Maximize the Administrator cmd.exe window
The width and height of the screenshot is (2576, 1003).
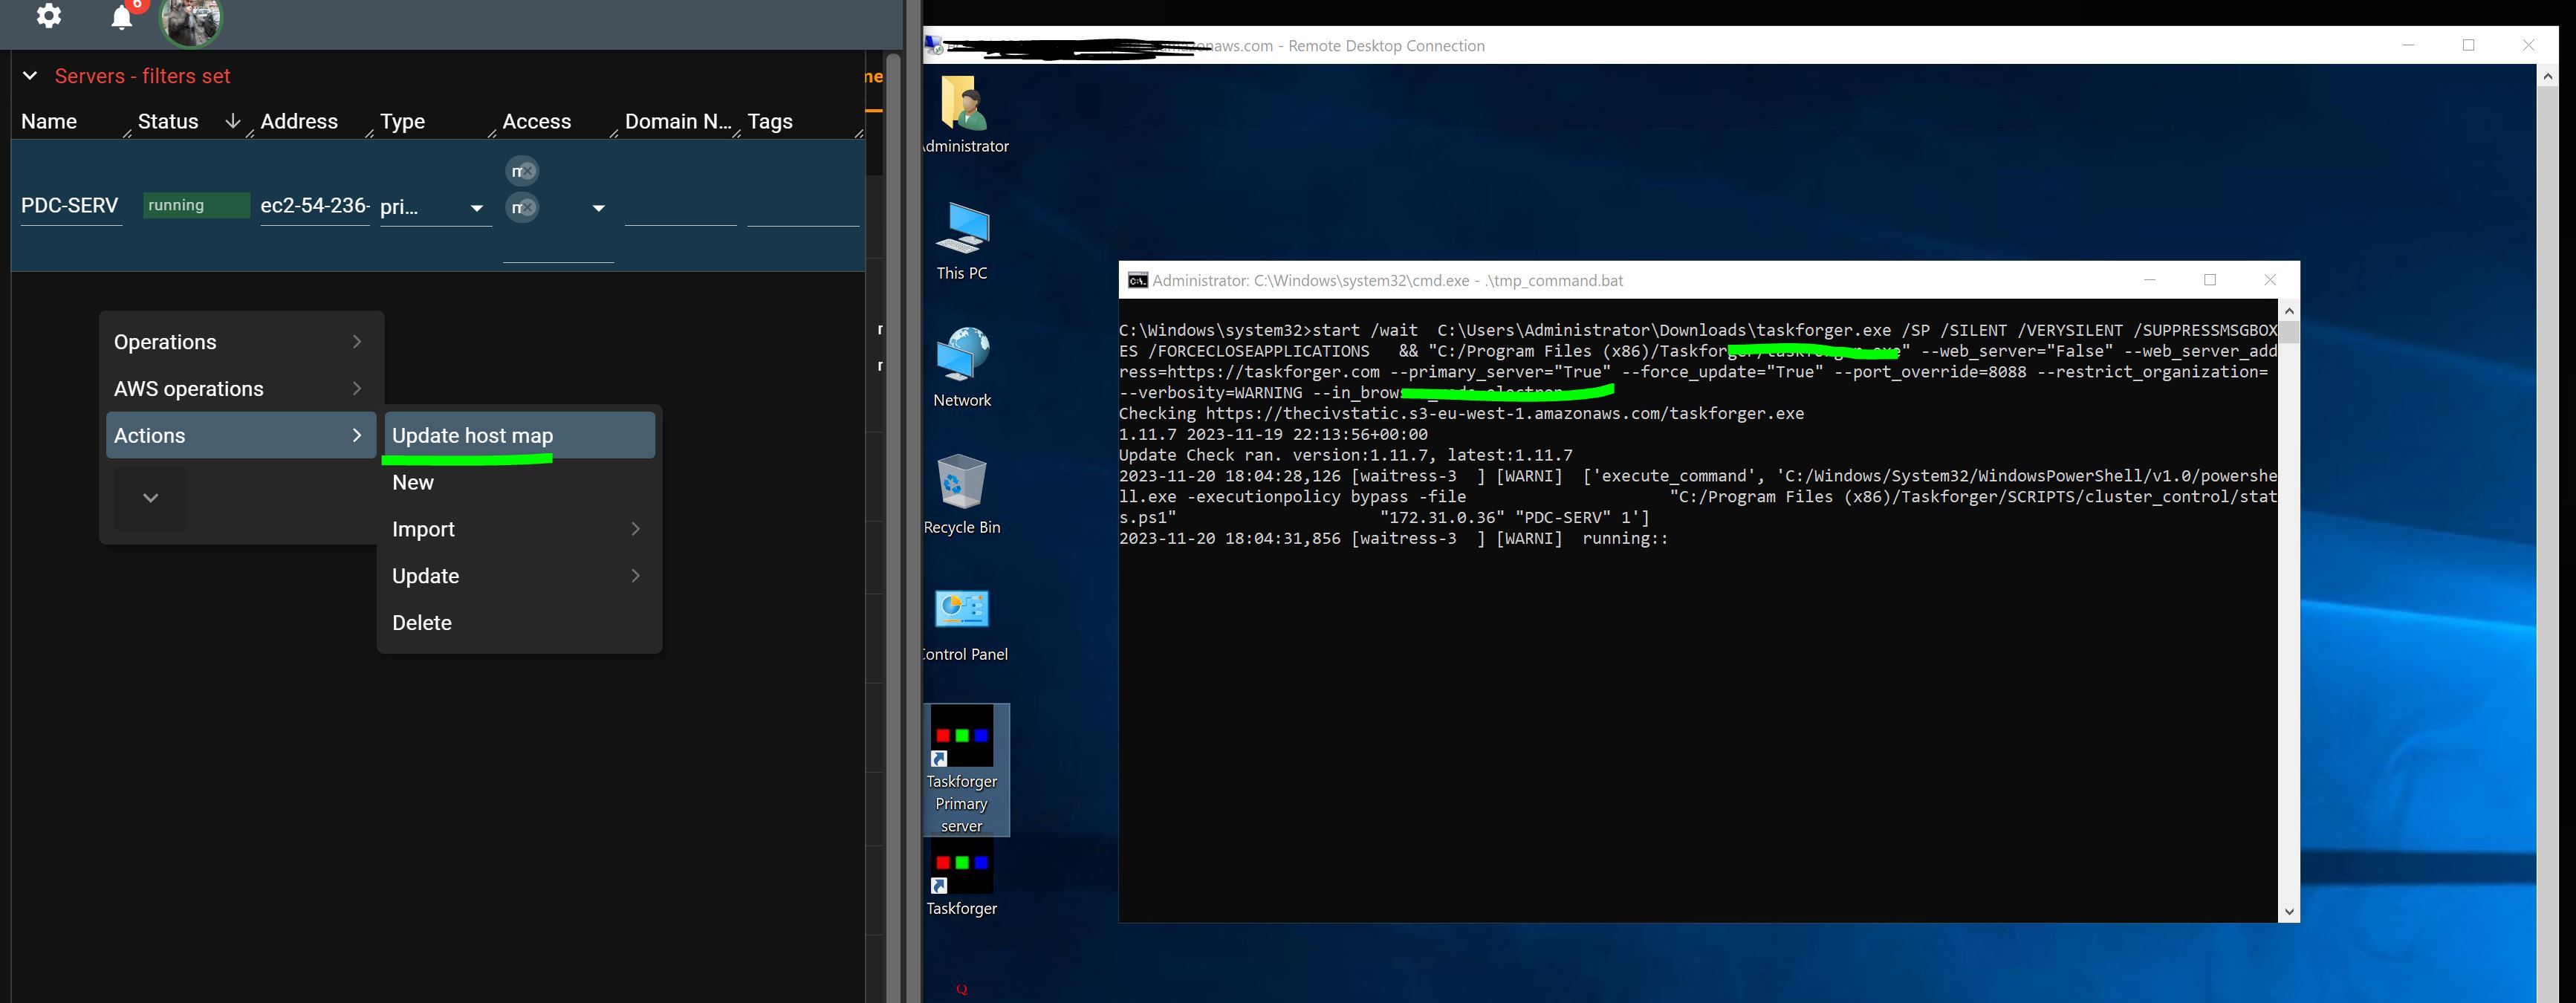[2210, 280]
